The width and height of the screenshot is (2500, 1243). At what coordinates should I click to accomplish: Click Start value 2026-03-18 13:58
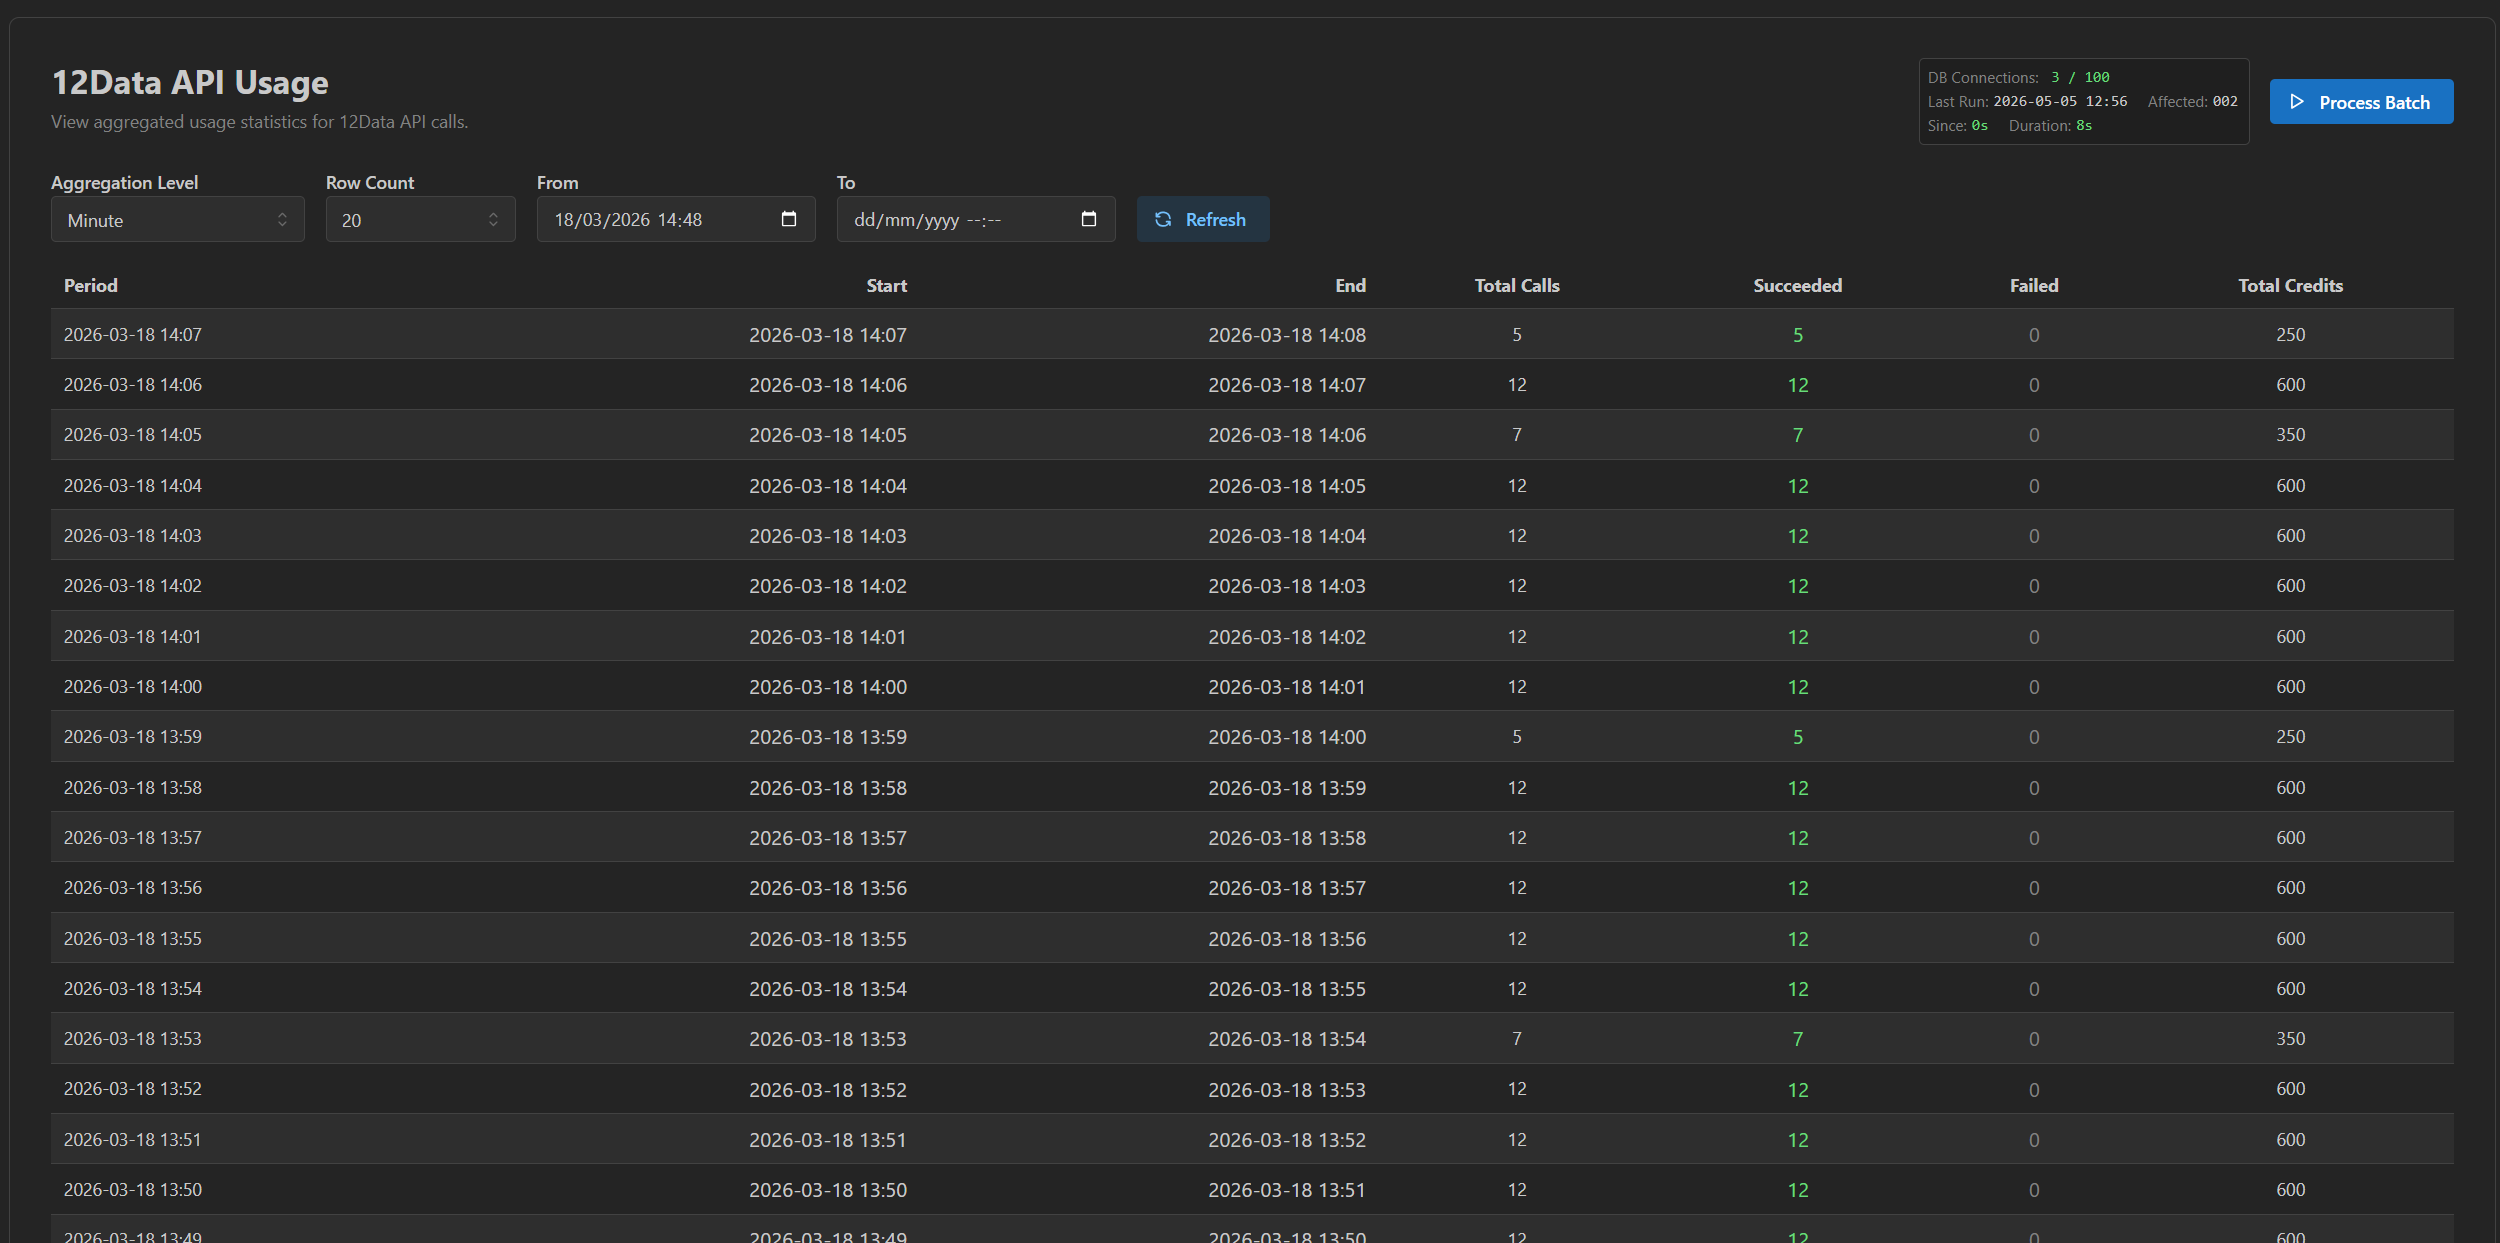click(828, 788)
